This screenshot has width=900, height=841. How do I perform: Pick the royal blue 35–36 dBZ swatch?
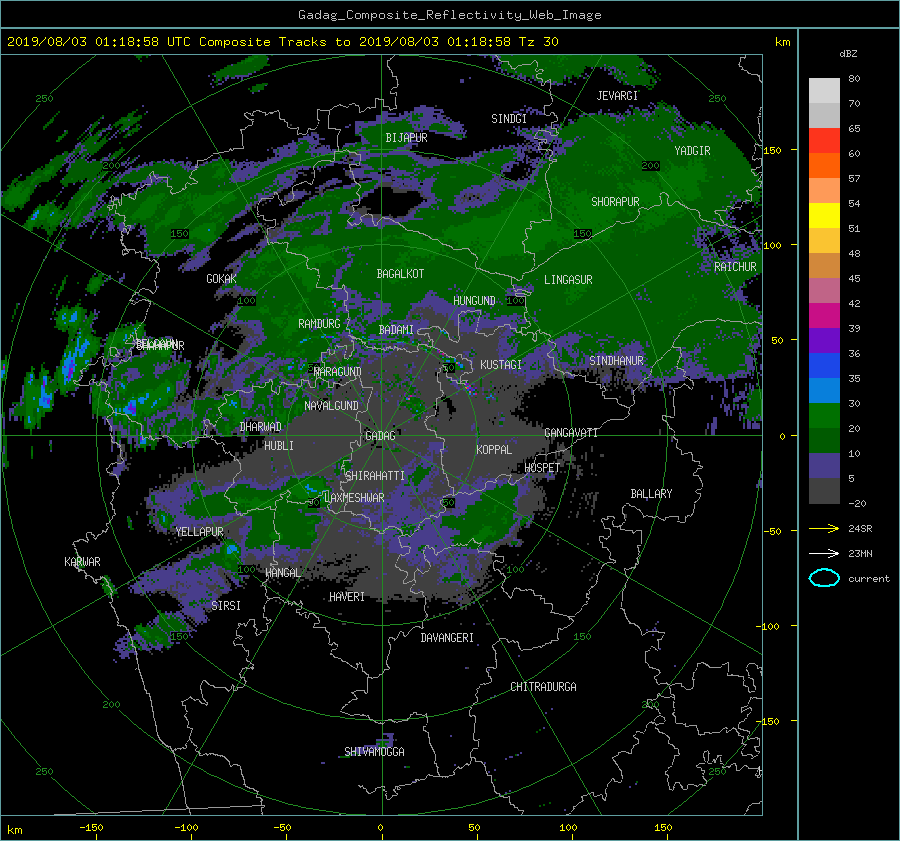click(x=824, y=365)
